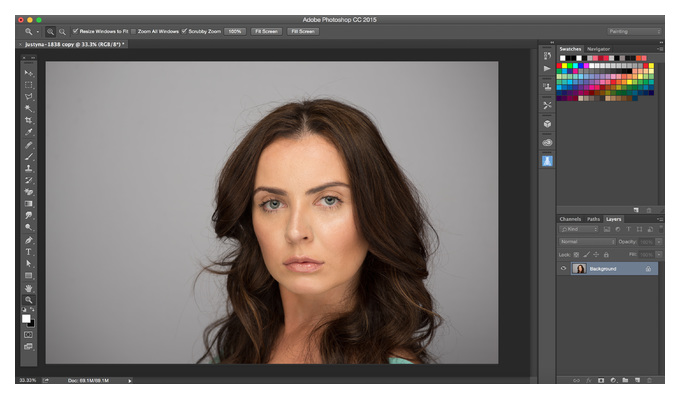Toggle lock transparent pixels
680x399 pixels.
point(576,255)
